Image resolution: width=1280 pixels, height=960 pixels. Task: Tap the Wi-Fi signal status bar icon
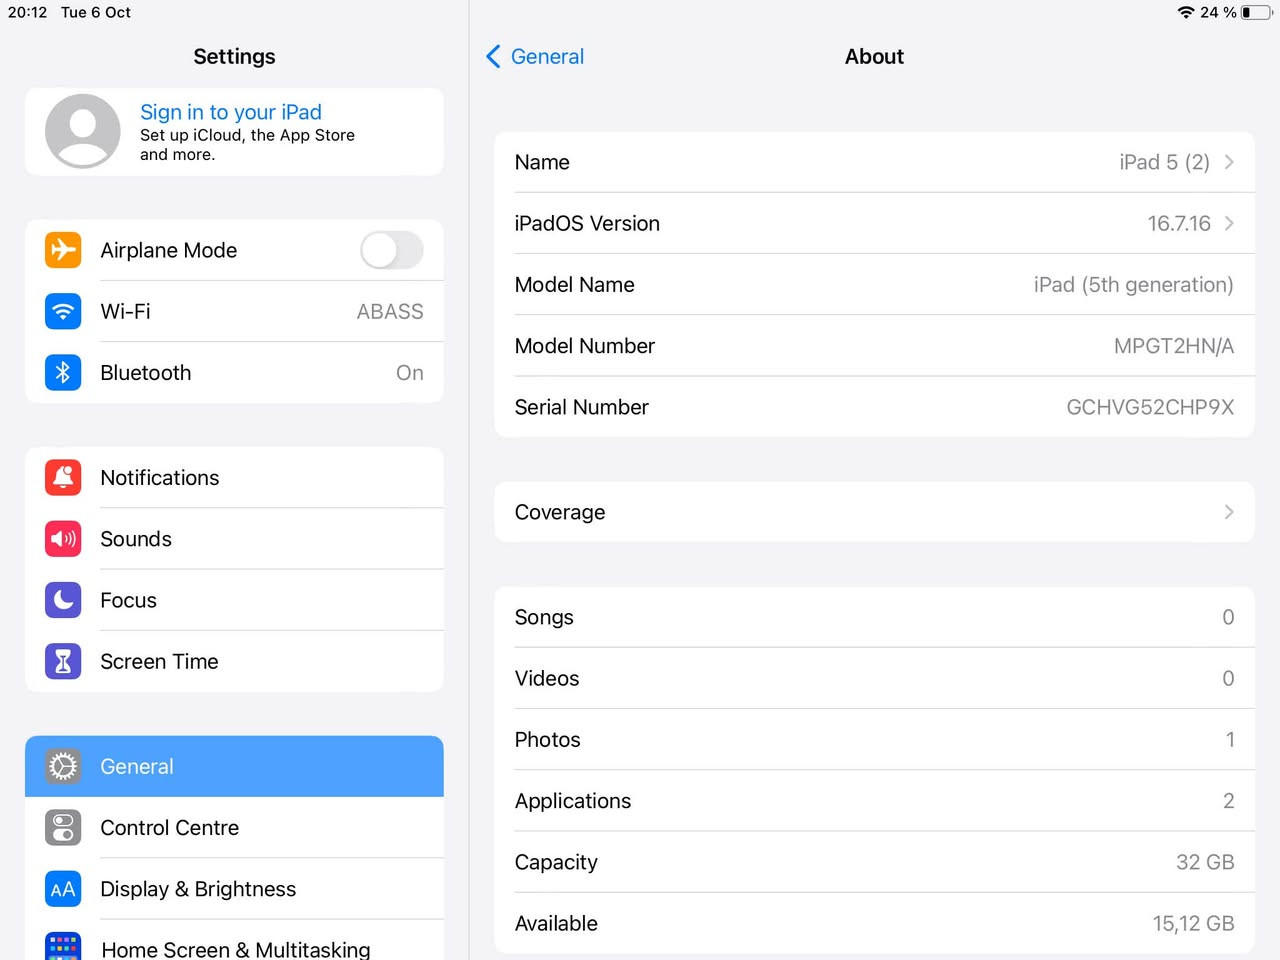[x=1186, y=12]
